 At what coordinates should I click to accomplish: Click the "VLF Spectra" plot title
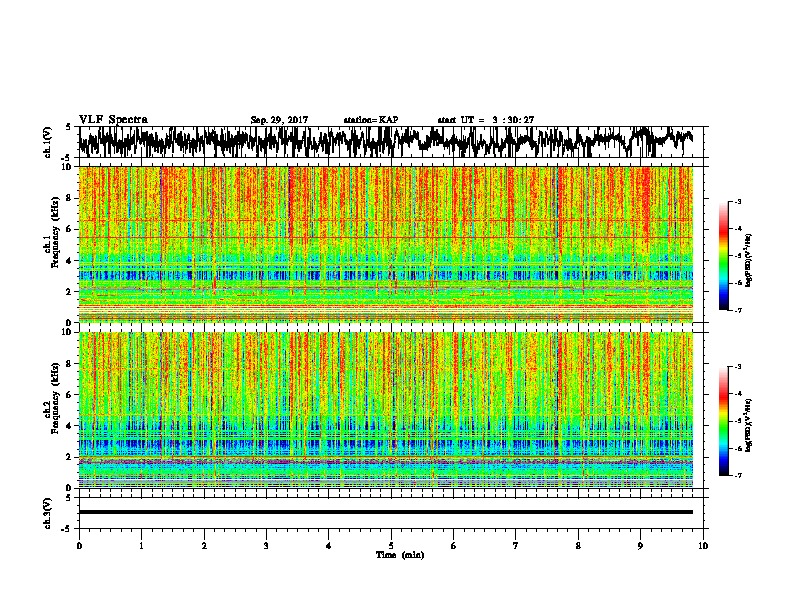click(113, 119)
